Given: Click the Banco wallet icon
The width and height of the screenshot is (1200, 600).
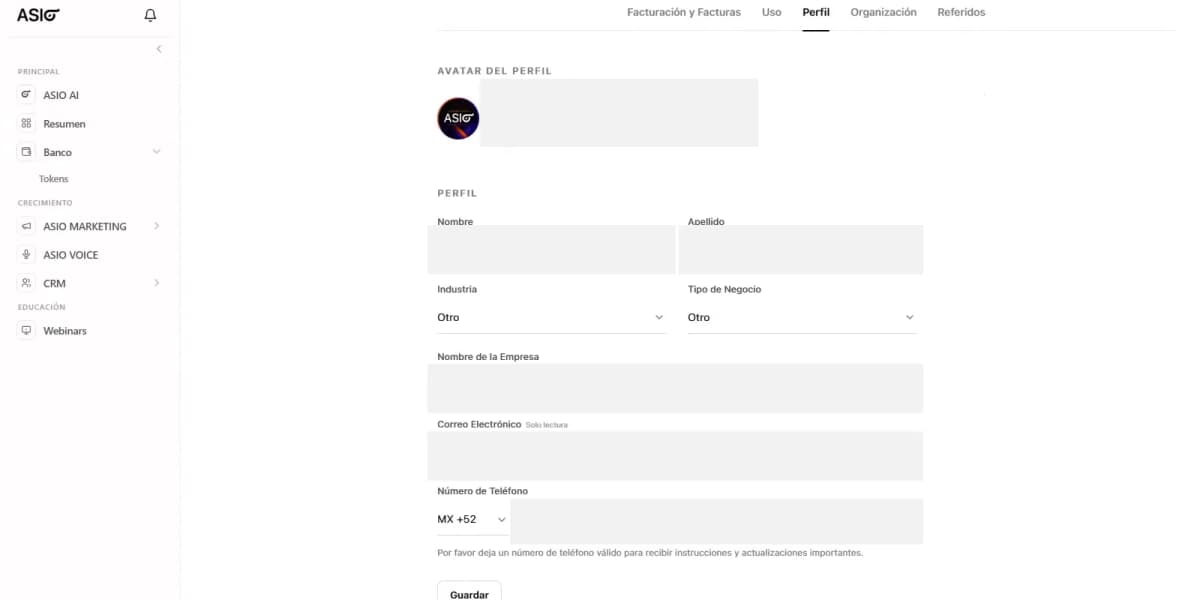Looking at the screenshot, I should (27, 152).
